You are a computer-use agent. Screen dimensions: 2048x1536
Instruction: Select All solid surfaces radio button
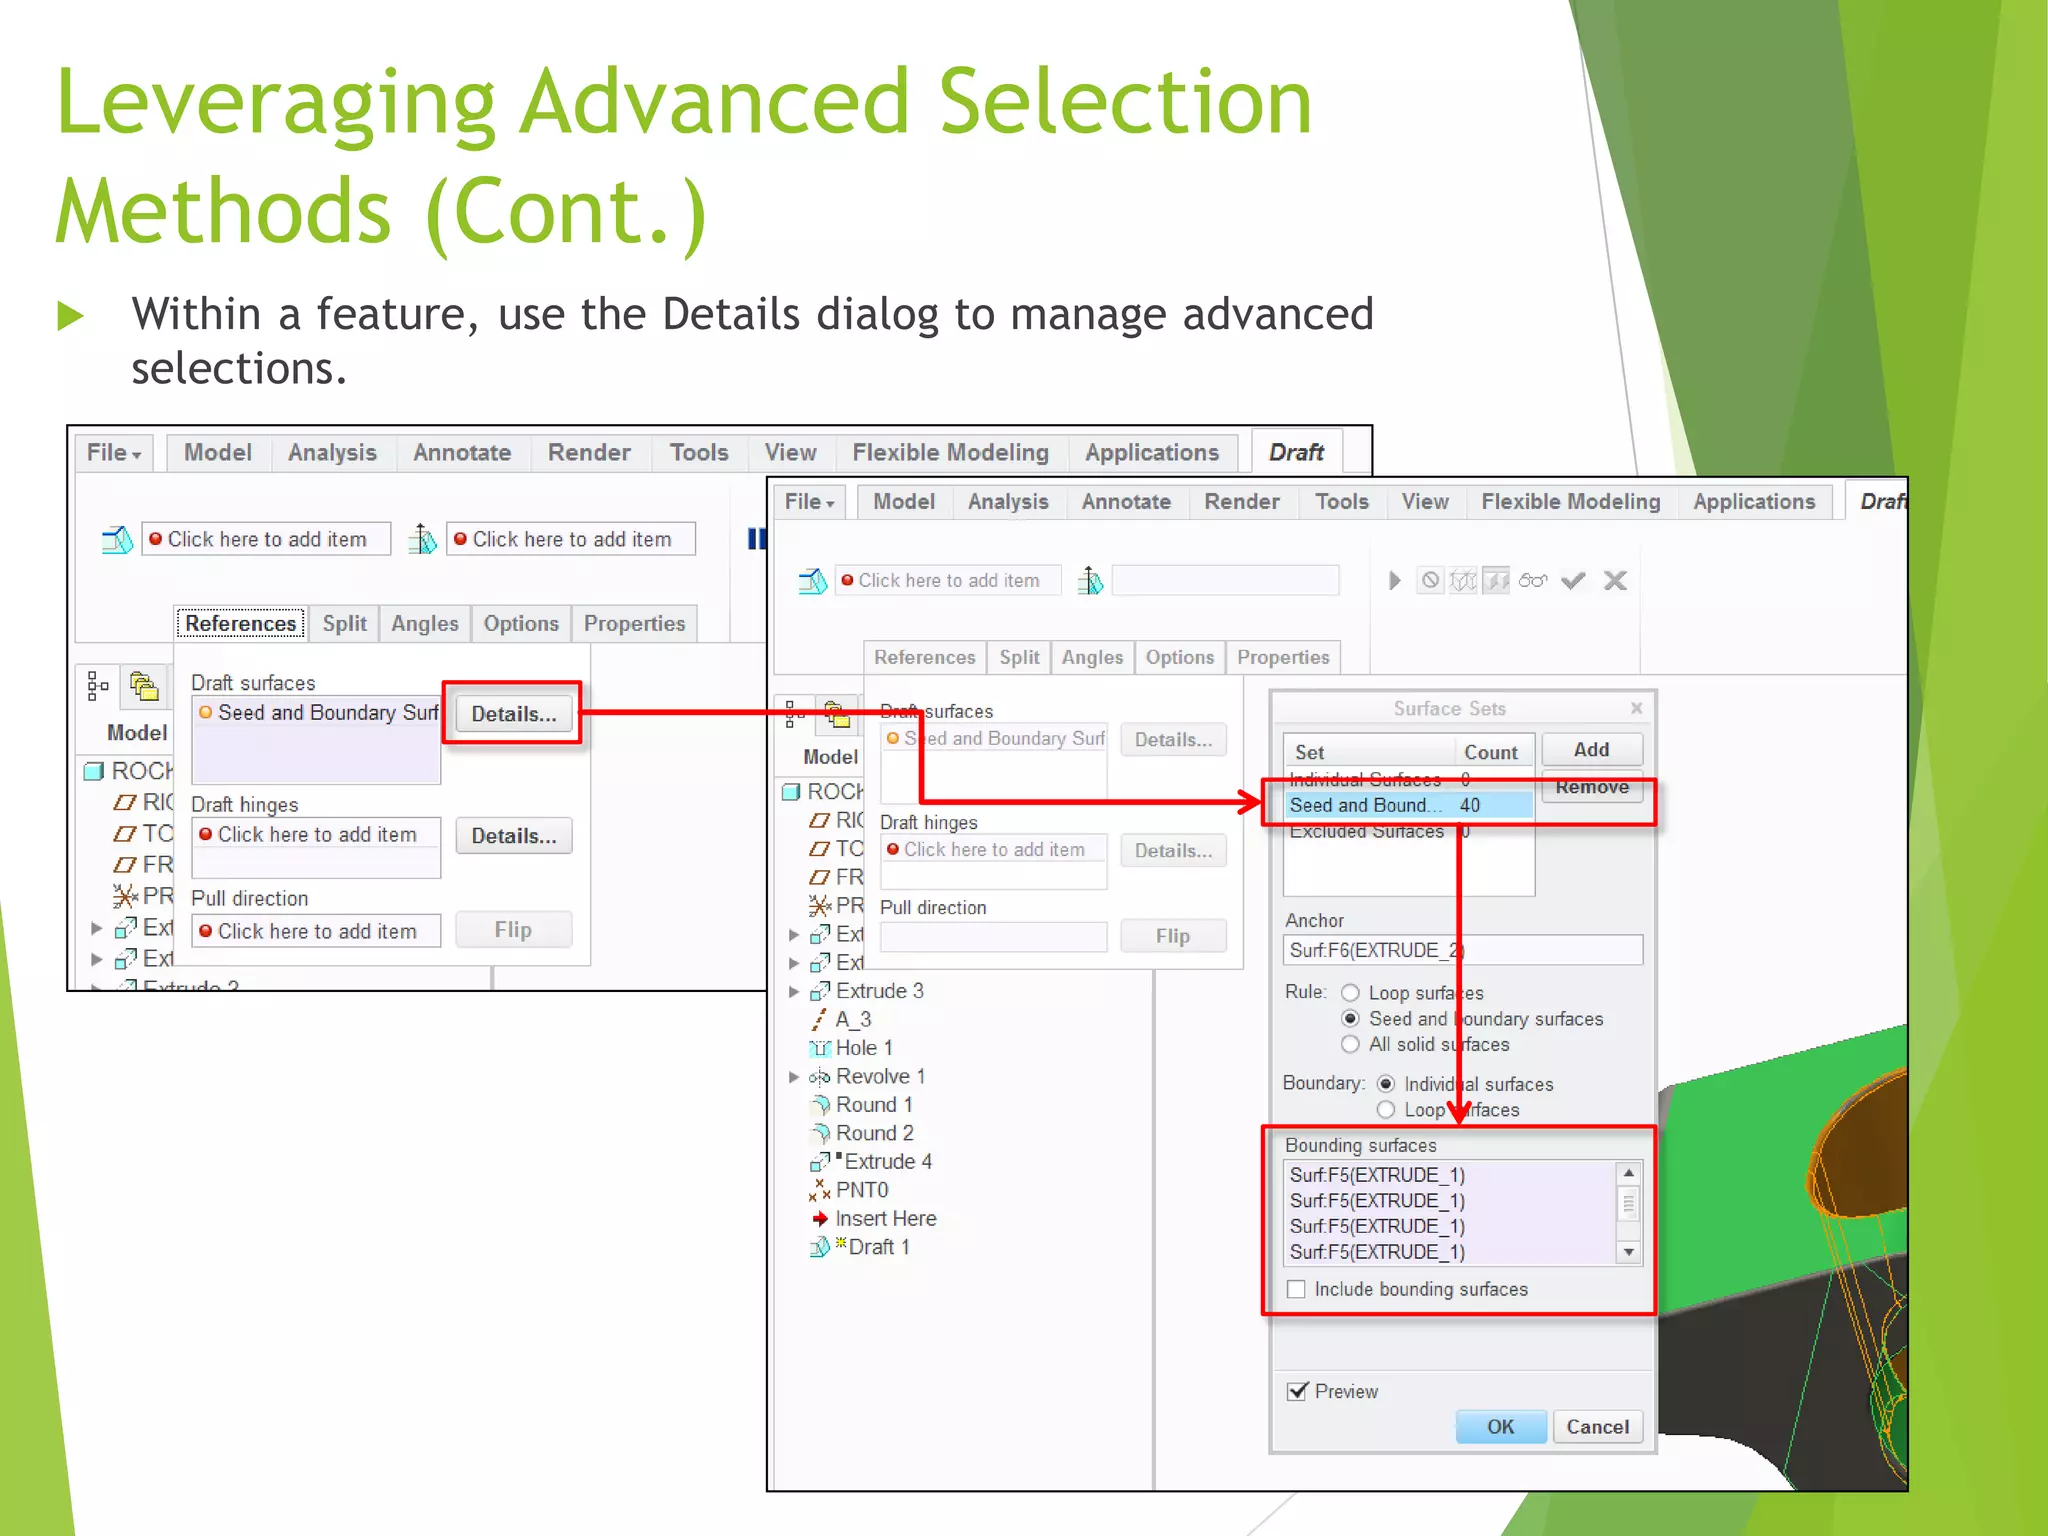[x=1350, y=1044]
